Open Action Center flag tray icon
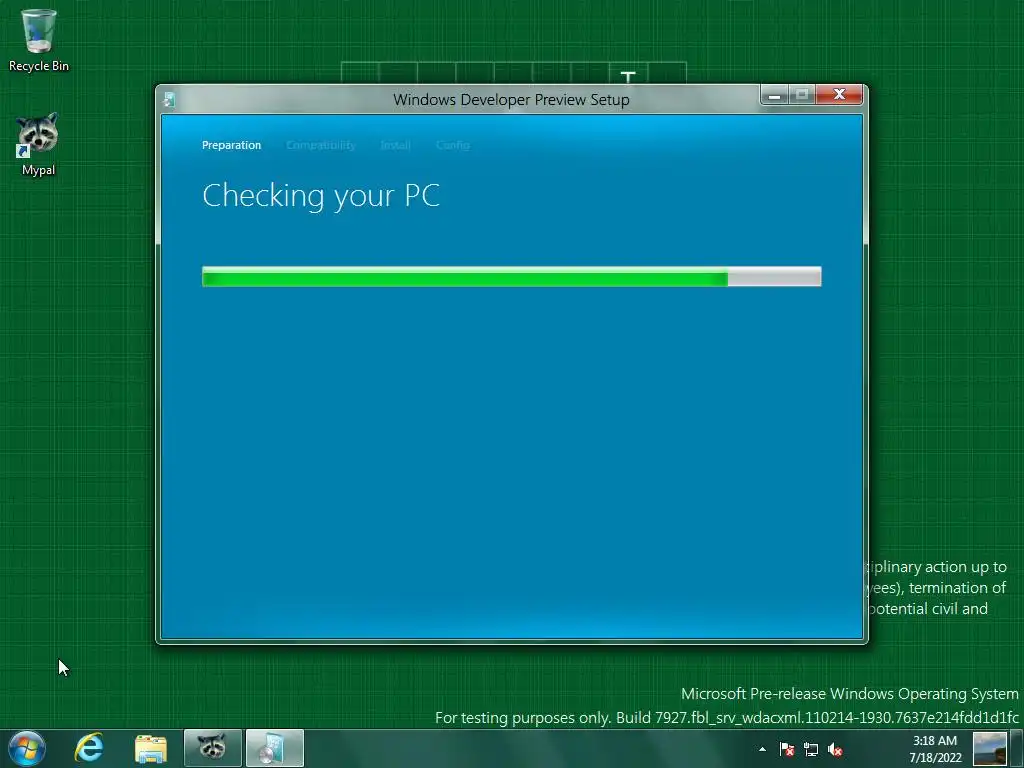The height and width of the screenshot is (768, 1024). (x=787, y=749)
